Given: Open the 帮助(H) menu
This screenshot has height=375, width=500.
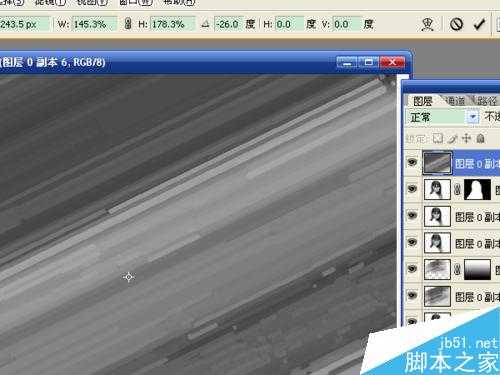Looking at the screenshot, I should [179, 3].
